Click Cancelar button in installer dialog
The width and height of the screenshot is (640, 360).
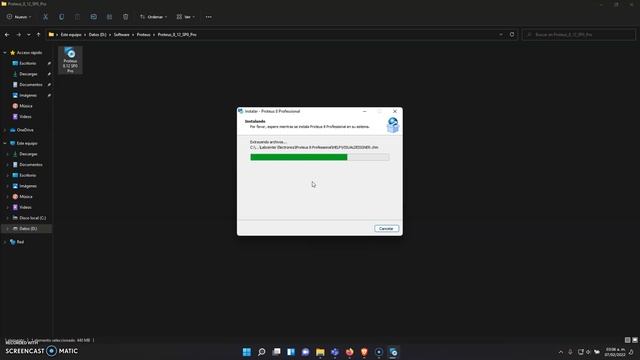pyautogui.click(x=386, y=229)
